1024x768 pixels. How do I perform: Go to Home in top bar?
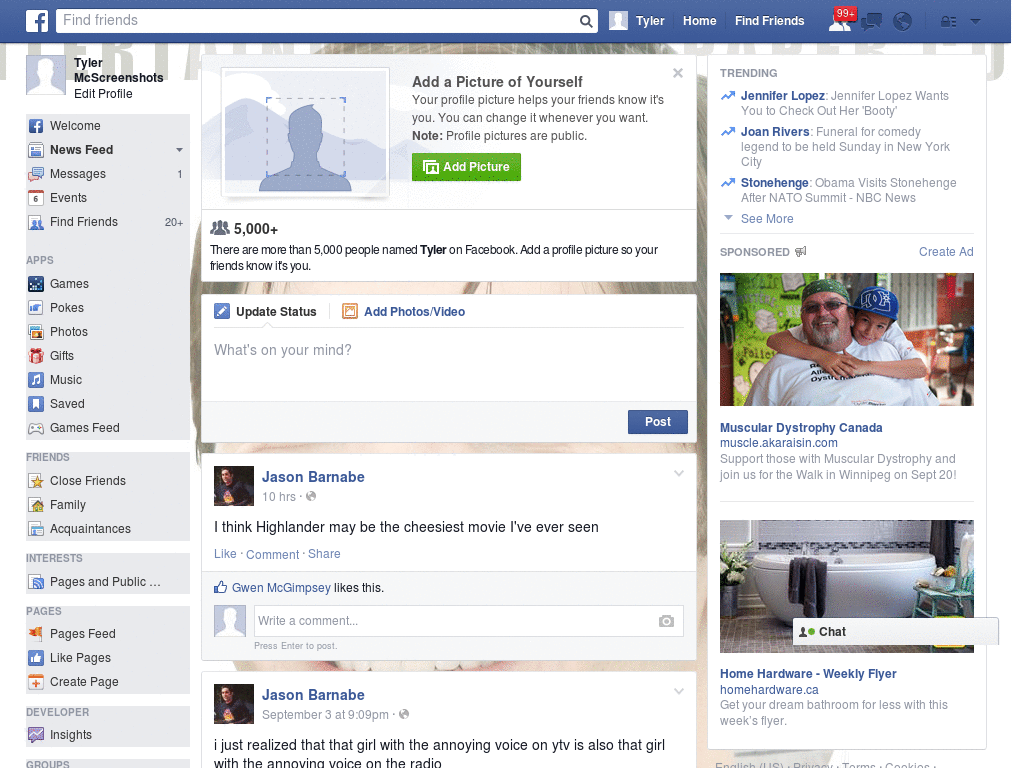(x=699, y=21)
